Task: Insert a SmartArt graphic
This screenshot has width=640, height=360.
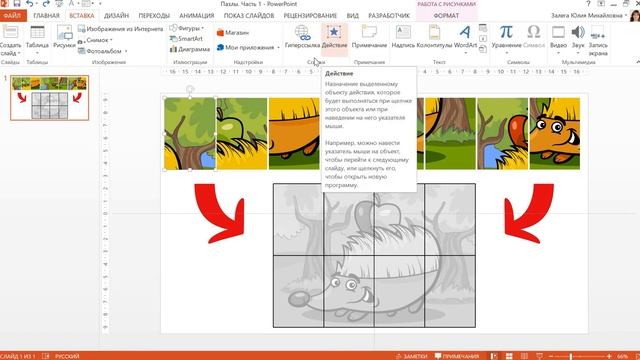Action: tap(186, 38)
